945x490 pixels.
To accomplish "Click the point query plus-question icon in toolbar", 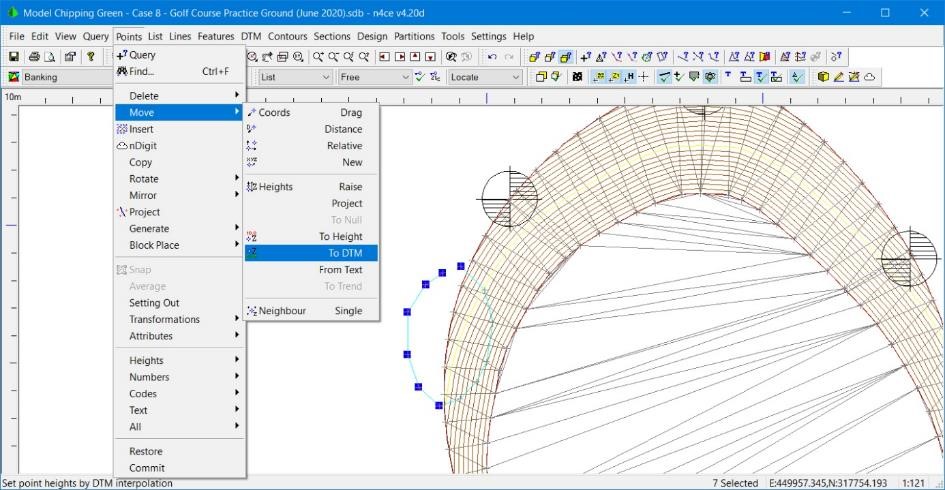I will tap(585, 57).
